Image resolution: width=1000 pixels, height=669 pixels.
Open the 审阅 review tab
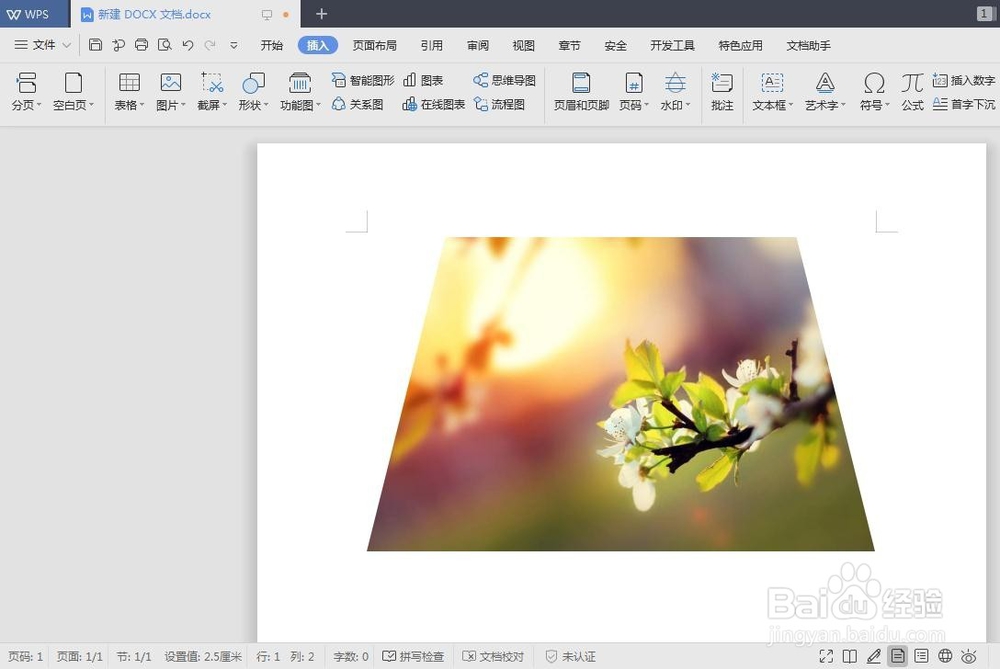[x=478, y=45]
